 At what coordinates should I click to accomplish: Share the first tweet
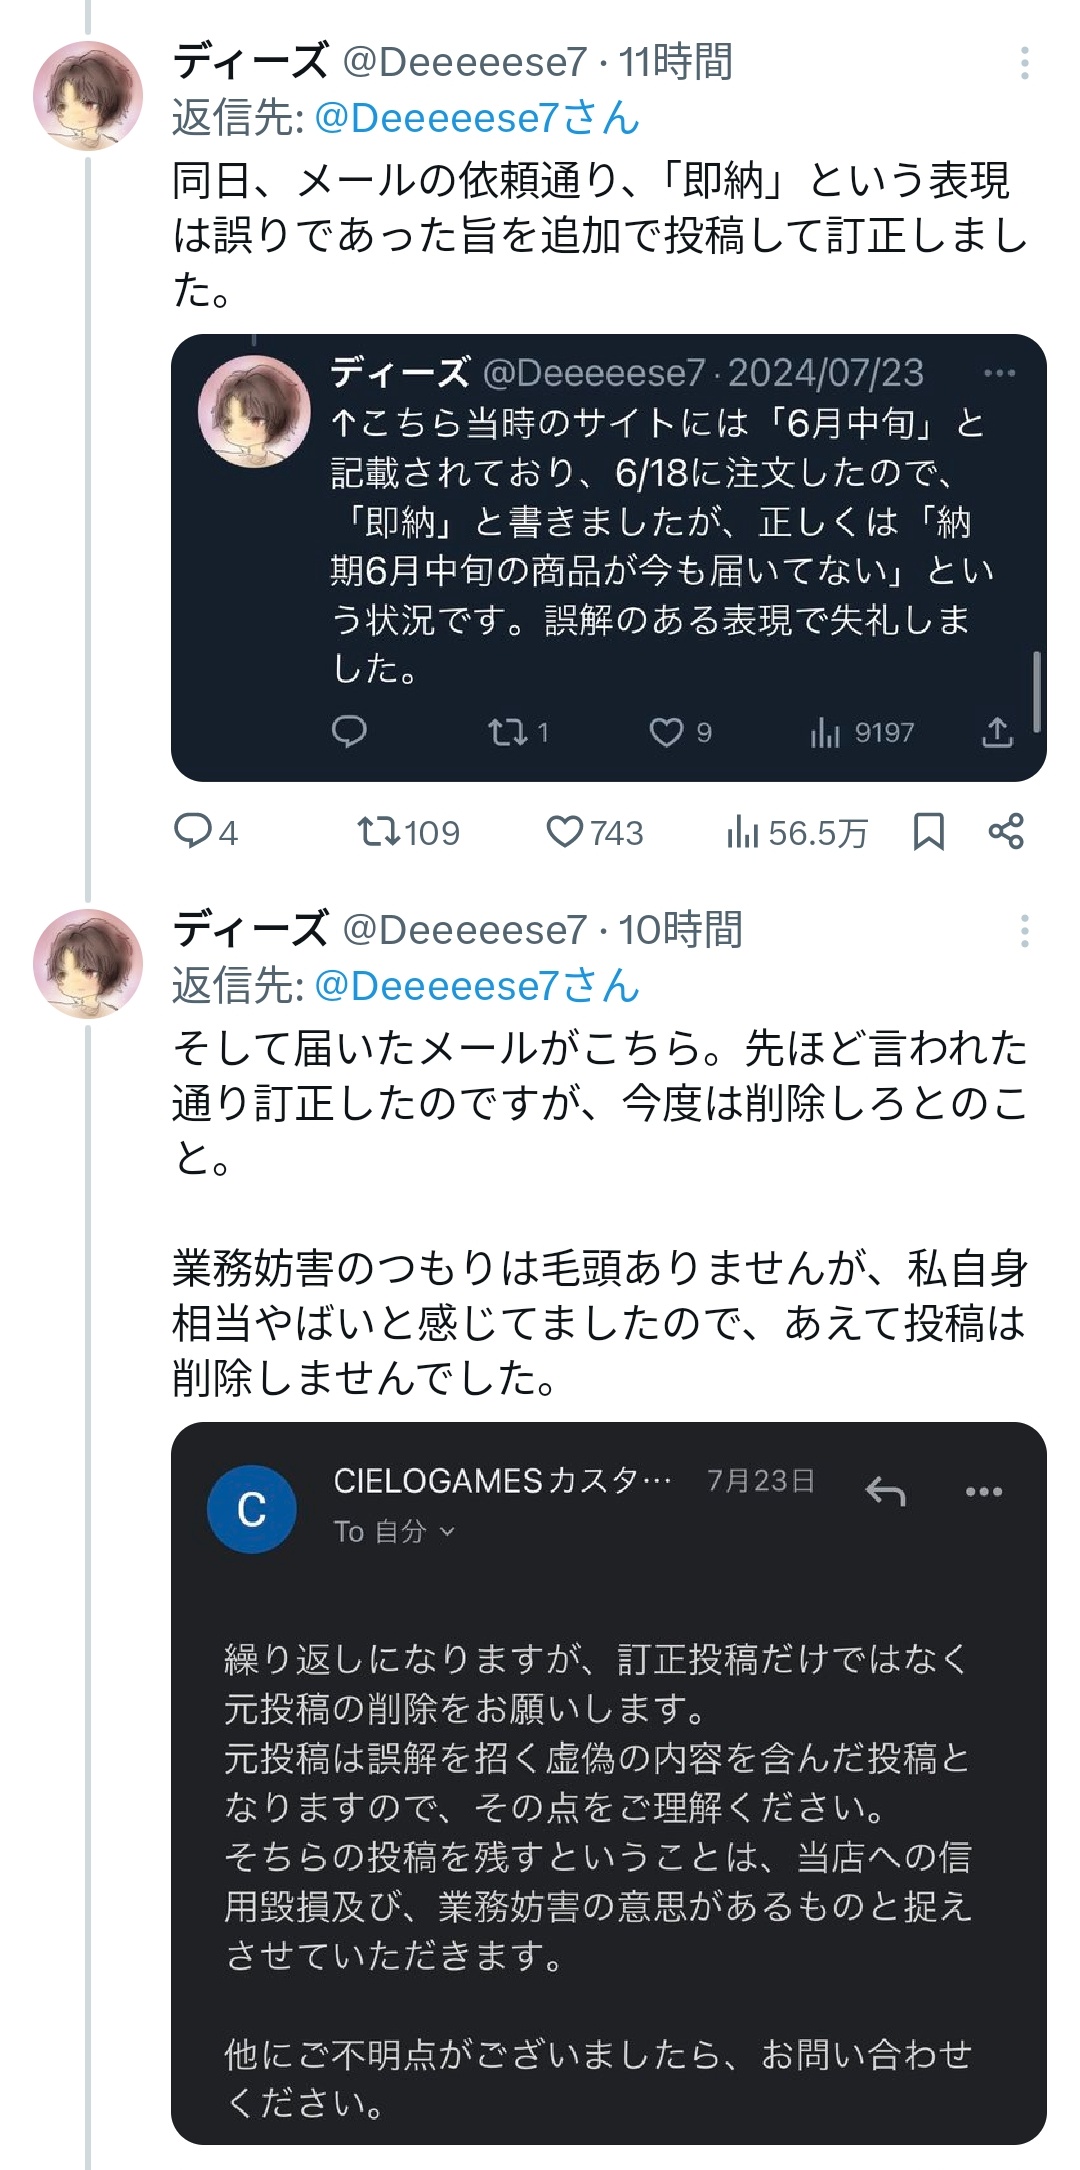tap(1006, 832)
